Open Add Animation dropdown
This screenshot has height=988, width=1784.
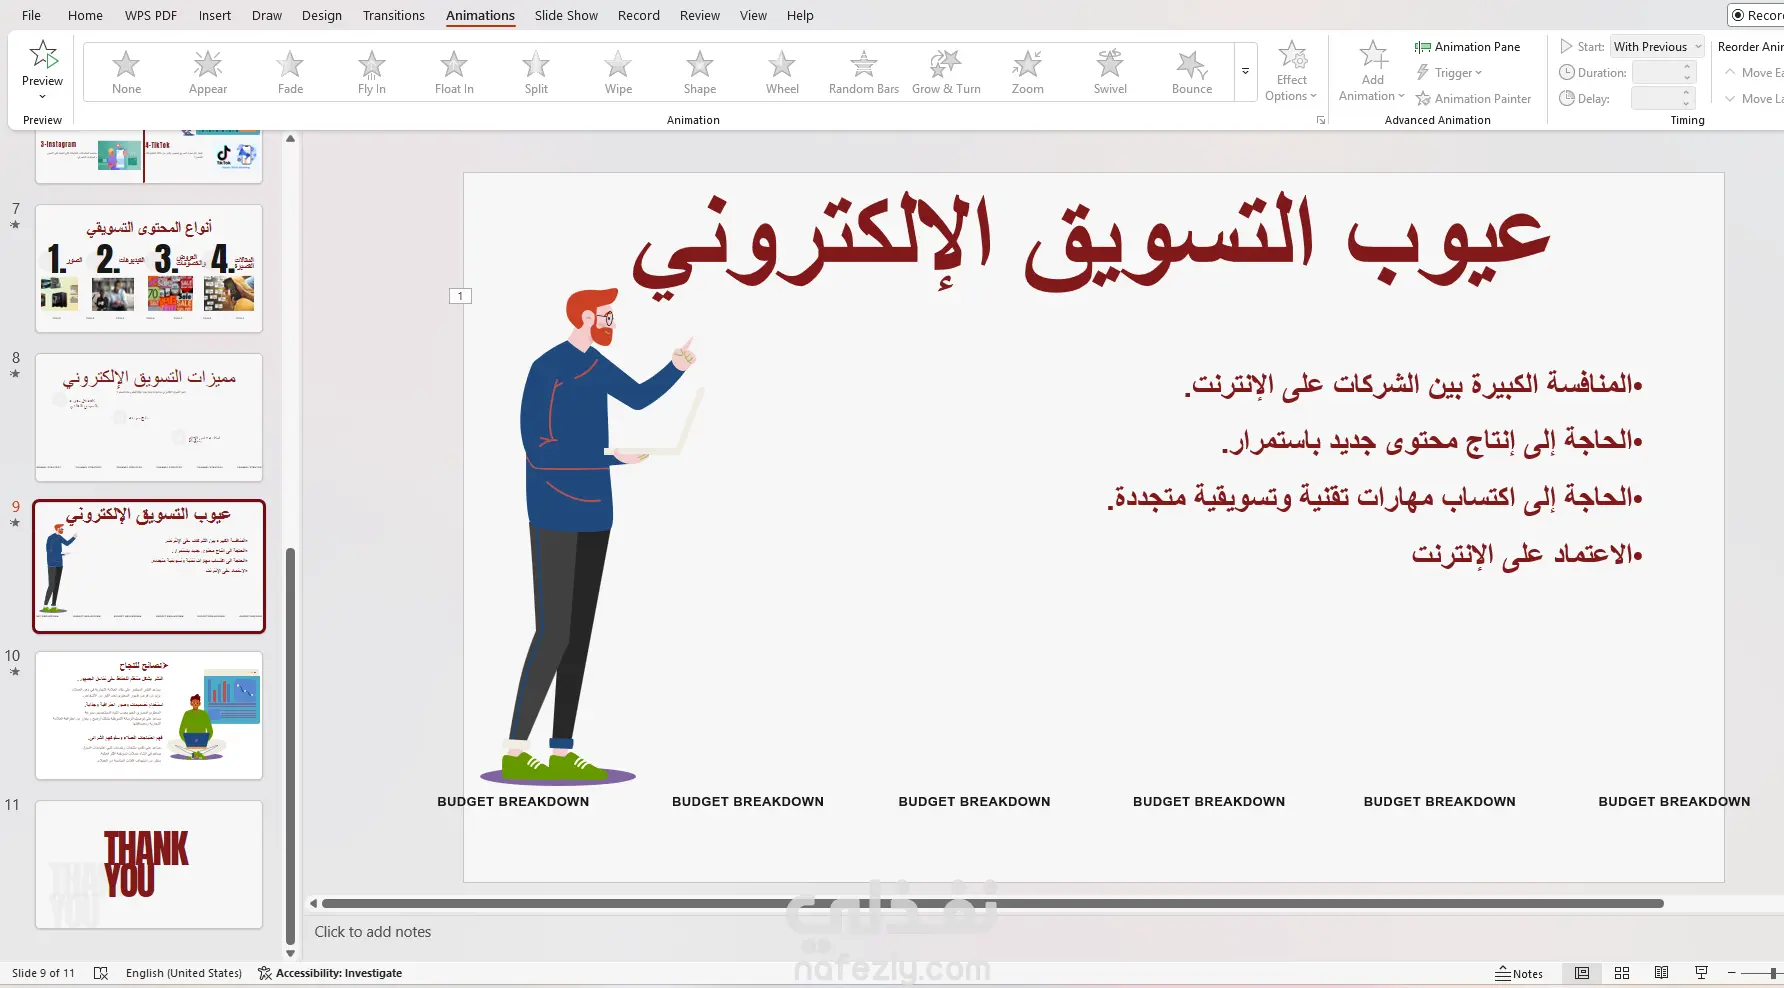1372,72
